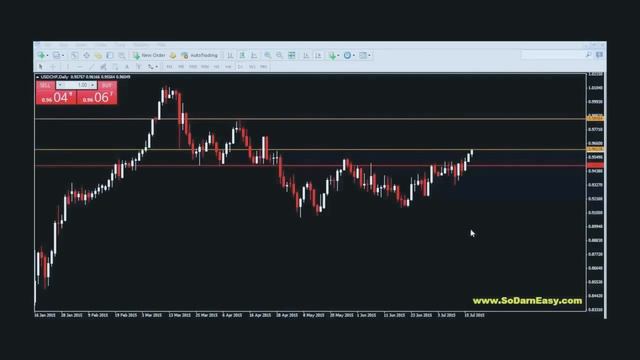Click the SELL one-click trading button
This screenshot has width=640, height=360.
pyautogui.click(x=45, y=85)
